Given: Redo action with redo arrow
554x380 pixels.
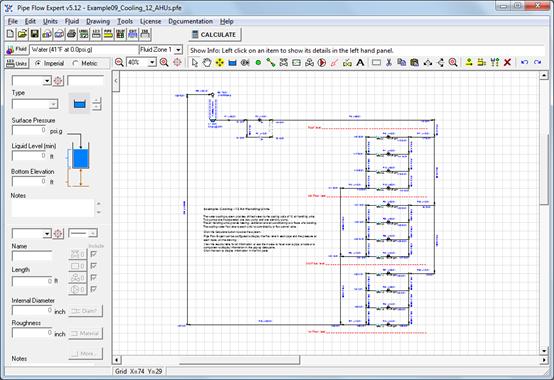Looking at the screenshot, I should pos(537,63).
